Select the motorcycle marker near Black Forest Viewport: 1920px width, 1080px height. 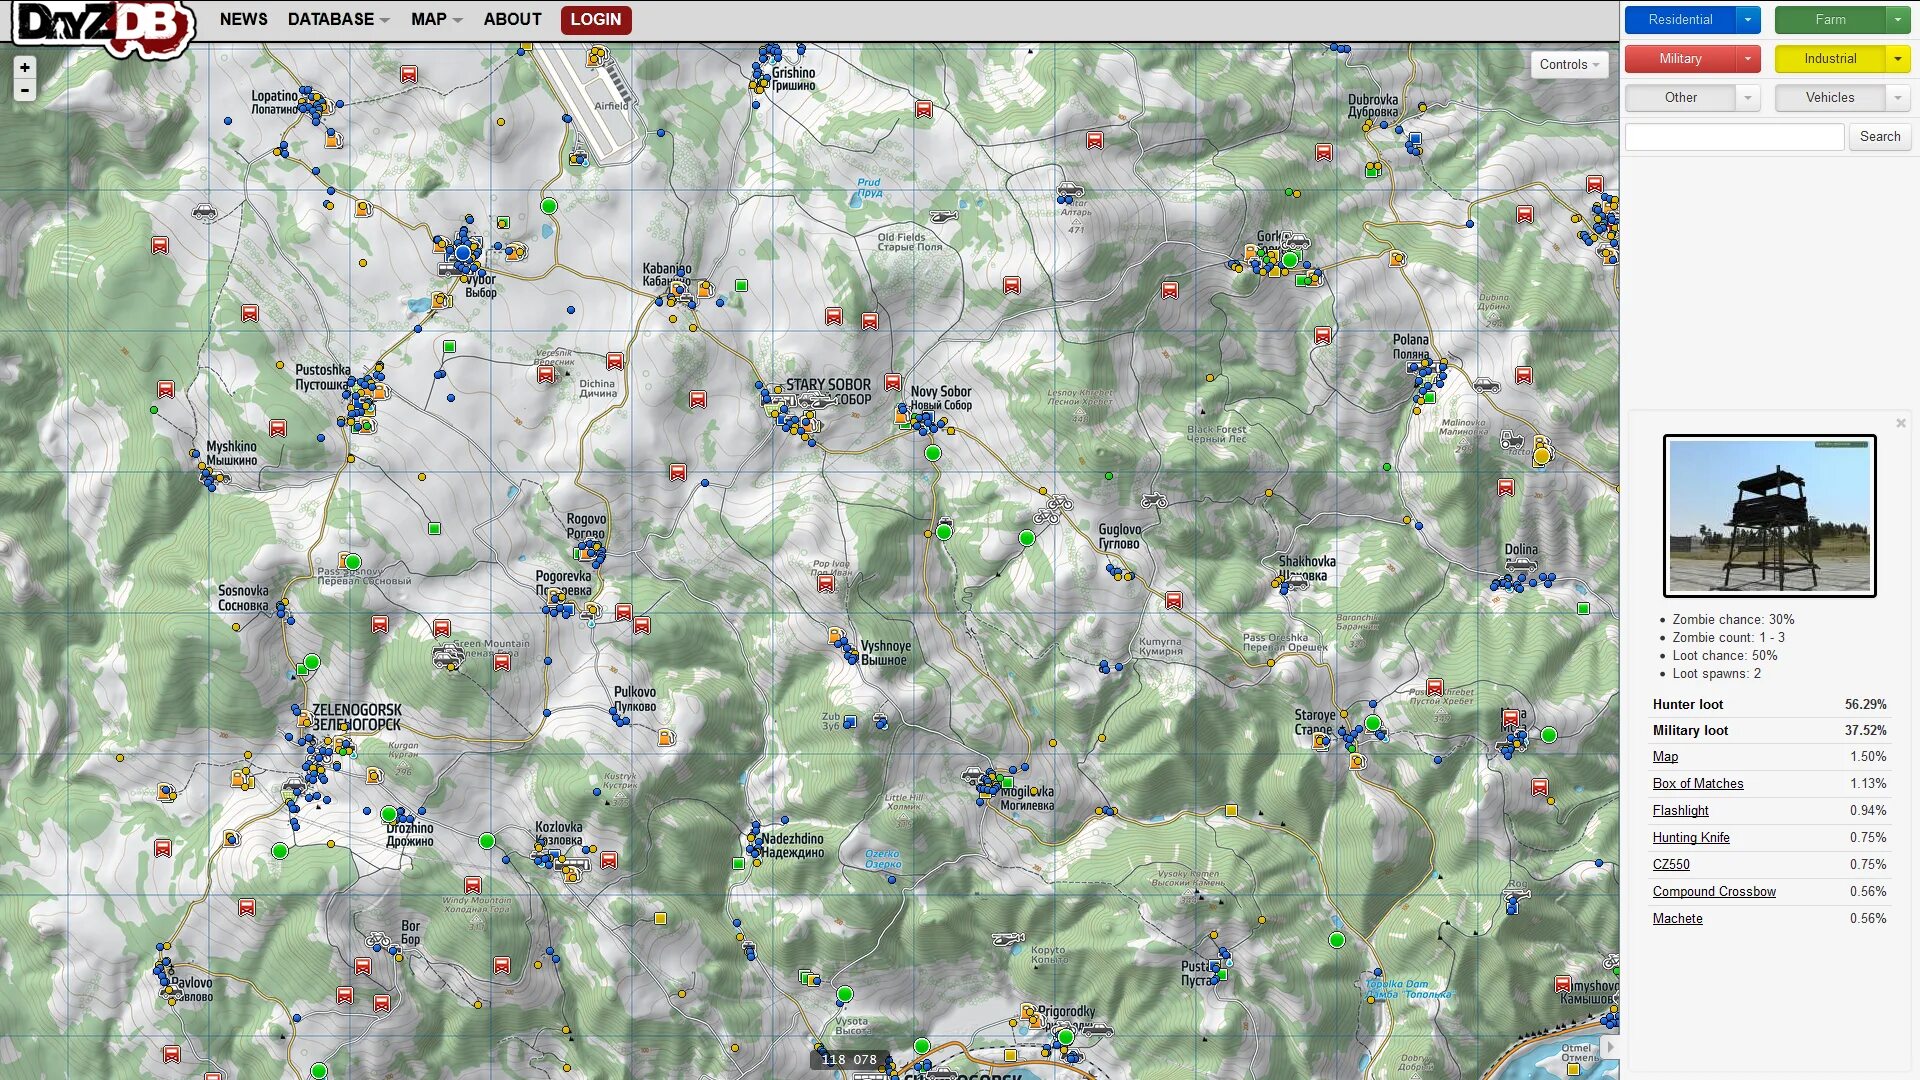(x=1154, y=499)
